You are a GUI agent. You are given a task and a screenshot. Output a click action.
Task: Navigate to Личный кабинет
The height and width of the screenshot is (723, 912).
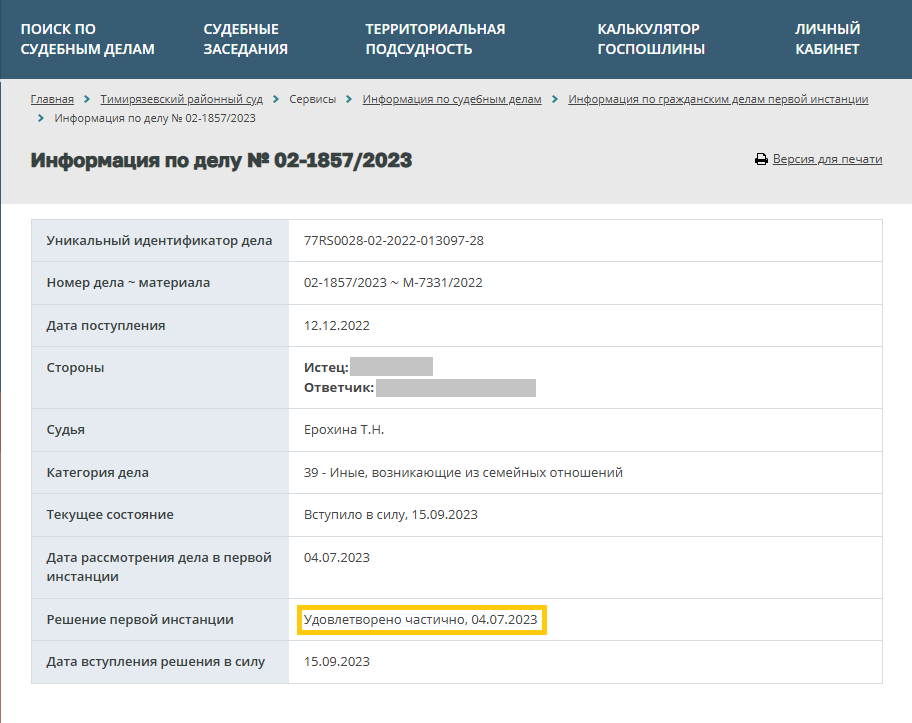pyautogui.click(x=827, y=39)
